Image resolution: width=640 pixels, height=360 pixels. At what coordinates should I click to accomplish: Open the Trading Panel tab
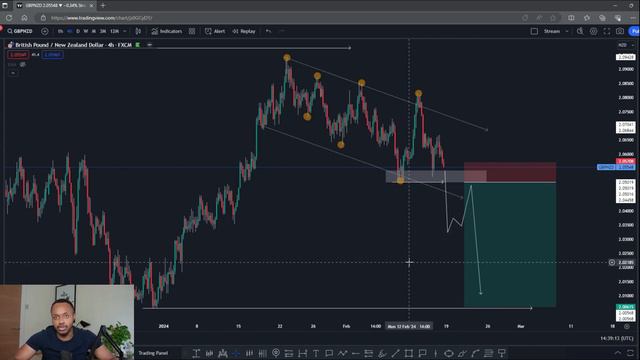(x=153, y=353)
